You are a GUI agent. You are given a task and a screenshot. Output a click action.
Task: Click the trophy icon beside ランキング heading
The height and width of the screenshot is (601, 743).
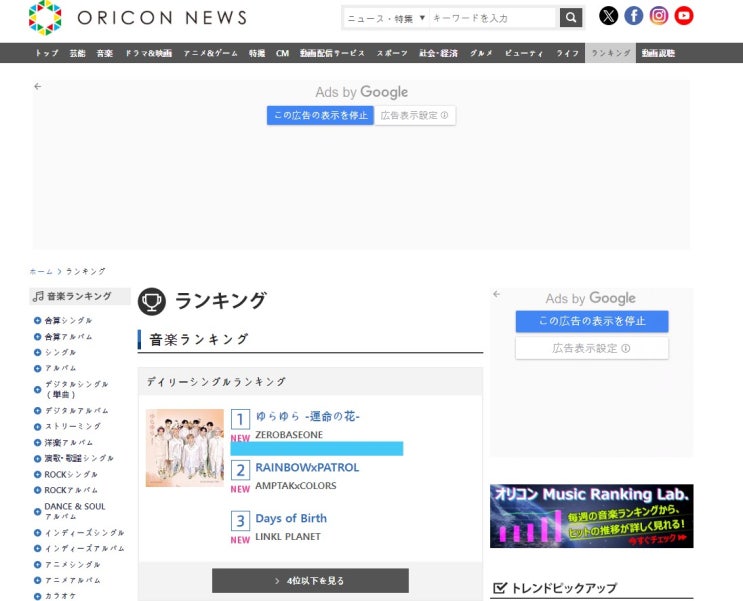(x=152, y=301)
